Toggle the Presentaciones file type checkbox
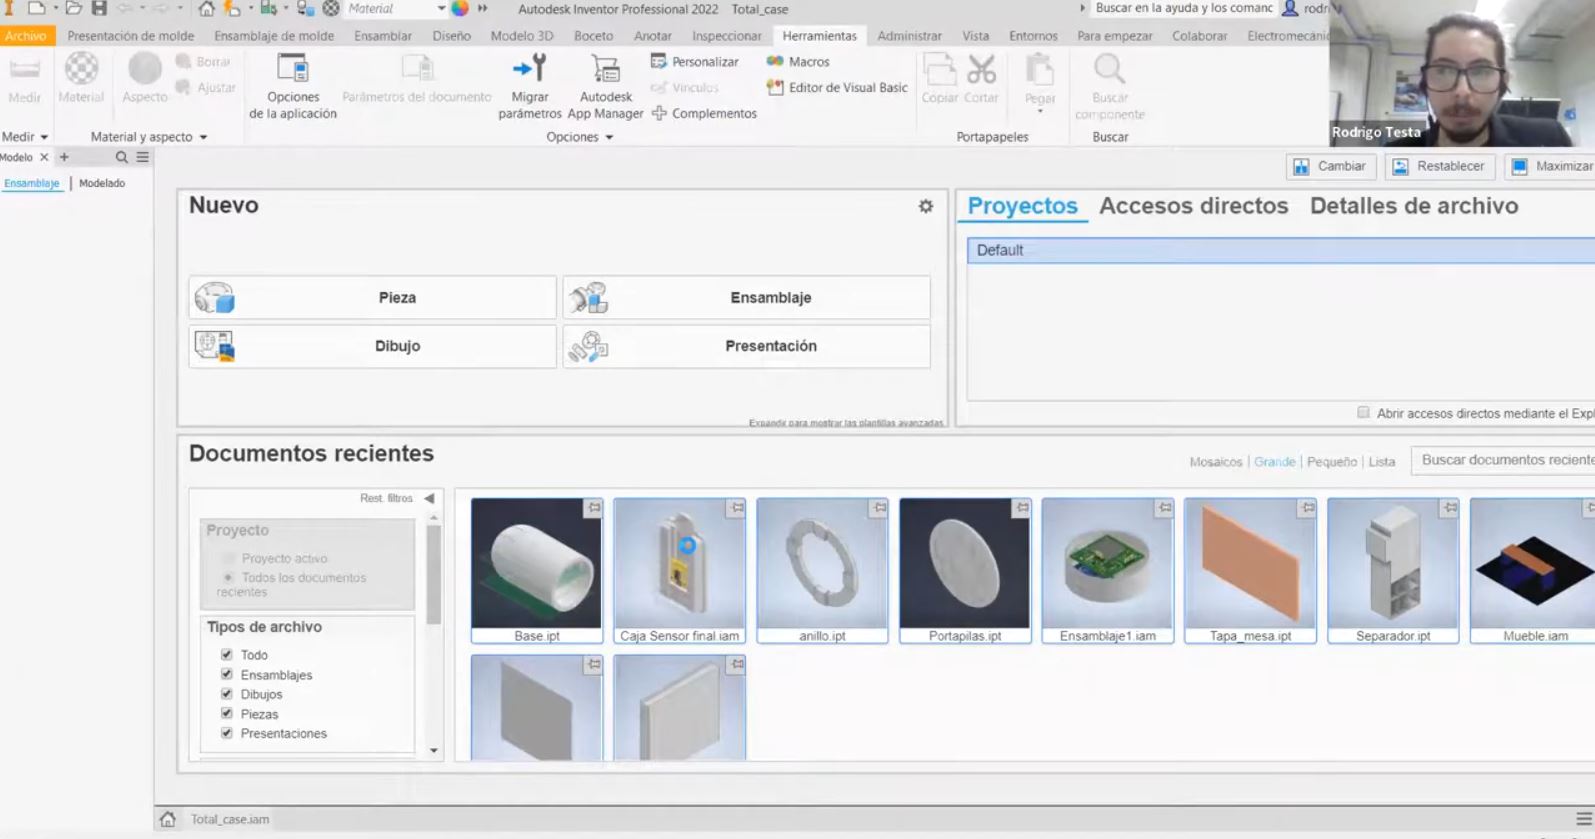Screen dimensions: 1595x839 227,733
